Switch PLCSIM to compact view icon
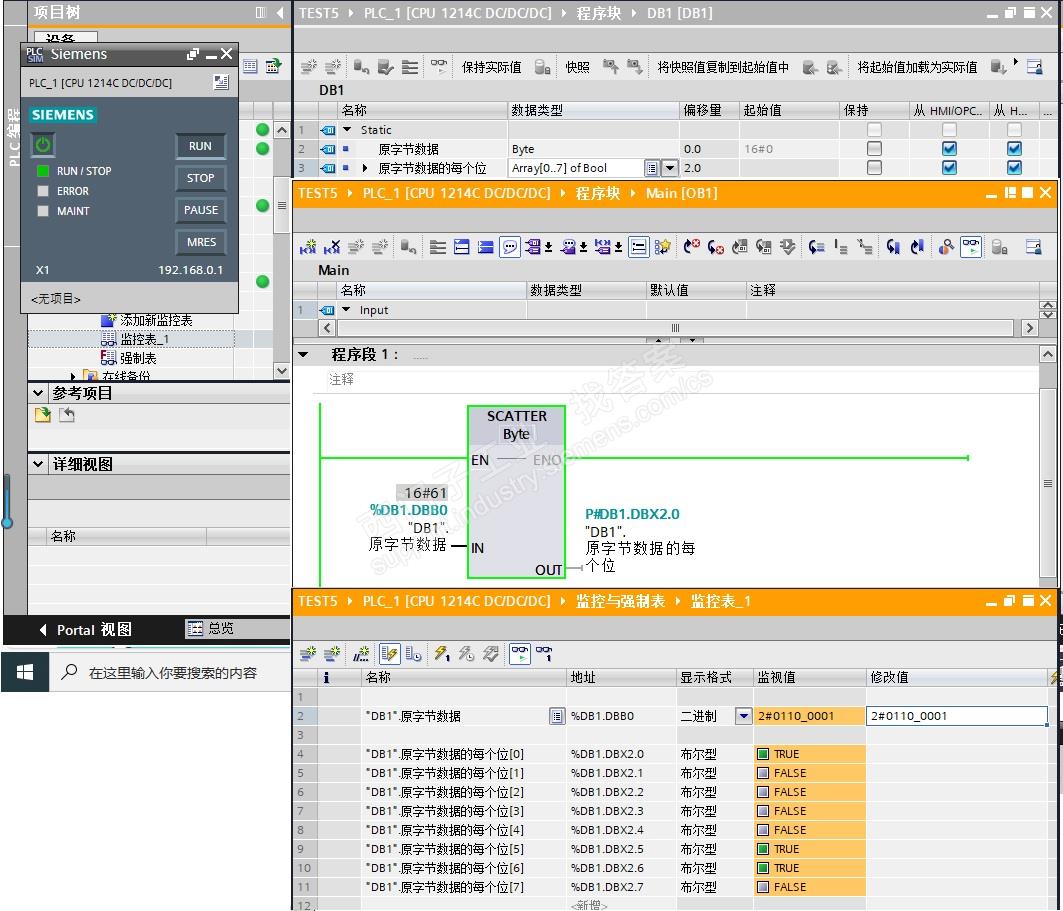The width and height of the screenshot is (1063, 911). pyautogui.click(x=221, y=83)
